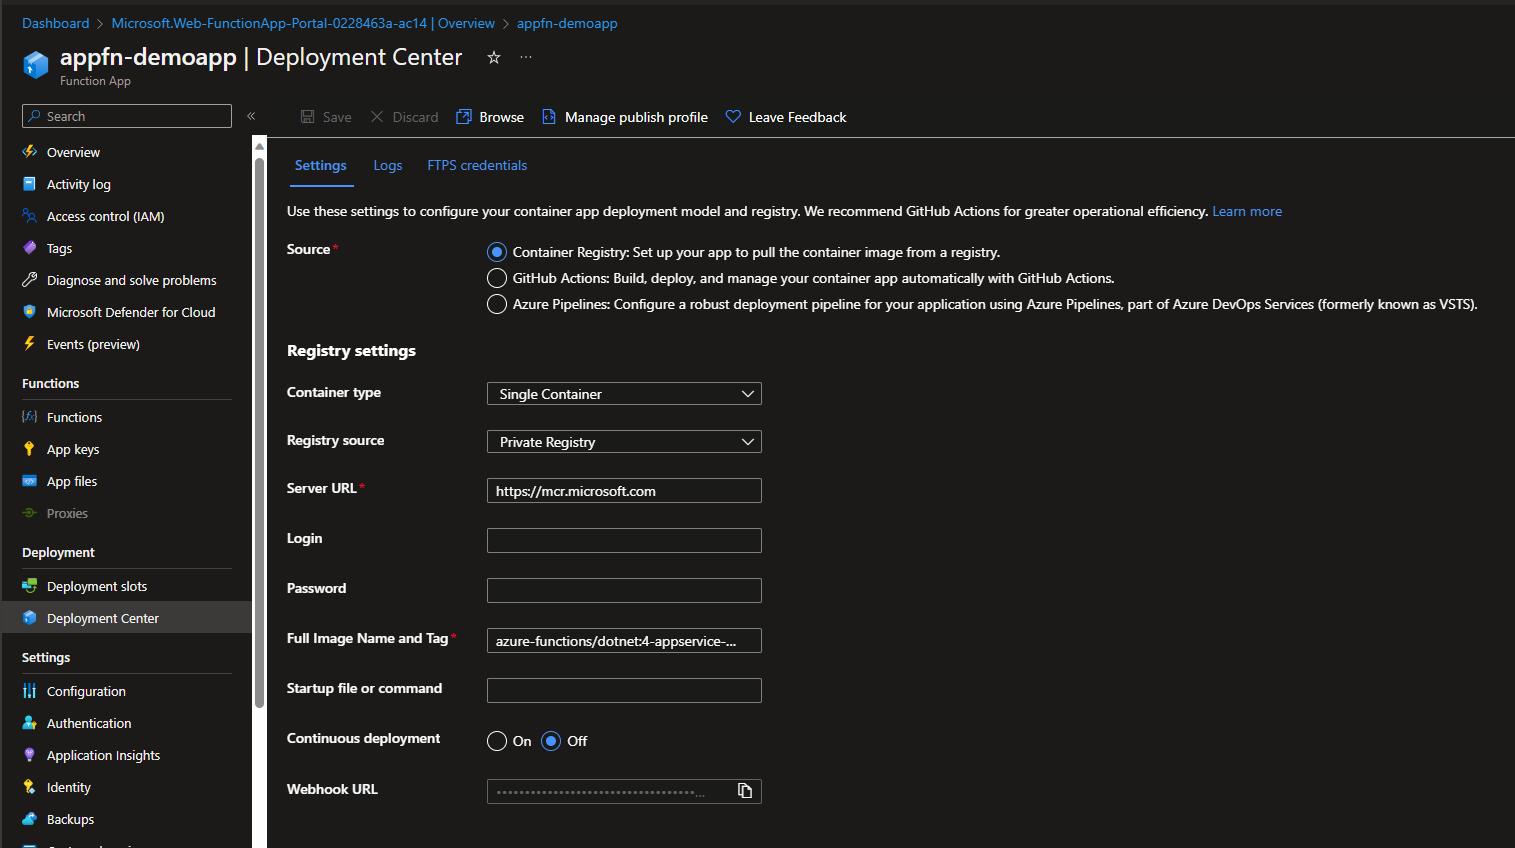
Task: Click the Webhook URL masked field
Action: coord(624,792)
